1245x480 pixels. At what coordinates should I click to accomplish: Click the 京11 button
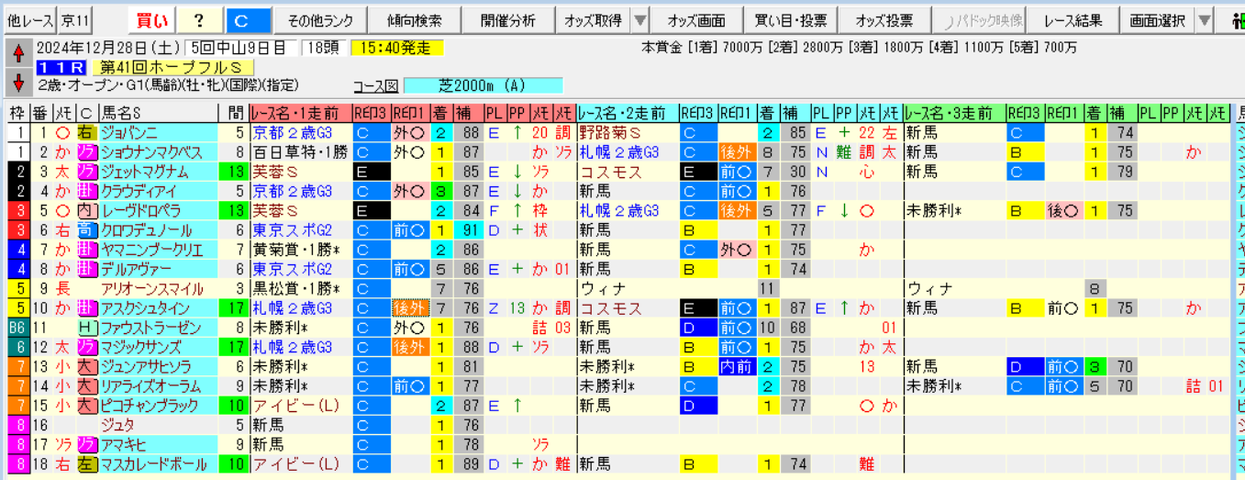point(74,20)
